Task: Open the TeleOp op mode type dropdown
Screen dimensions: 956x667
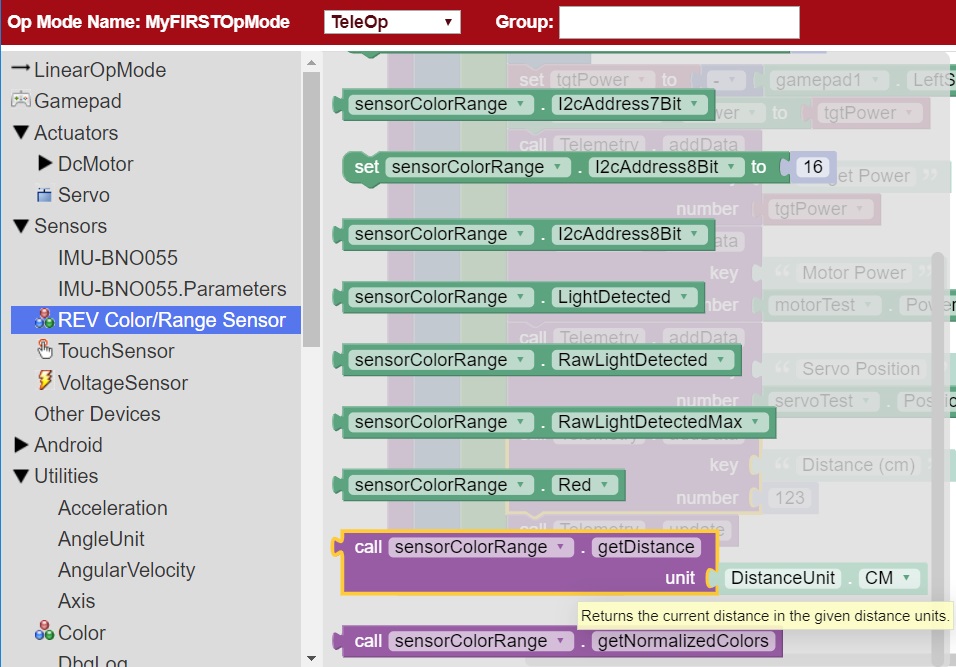Action: point(390,19)
